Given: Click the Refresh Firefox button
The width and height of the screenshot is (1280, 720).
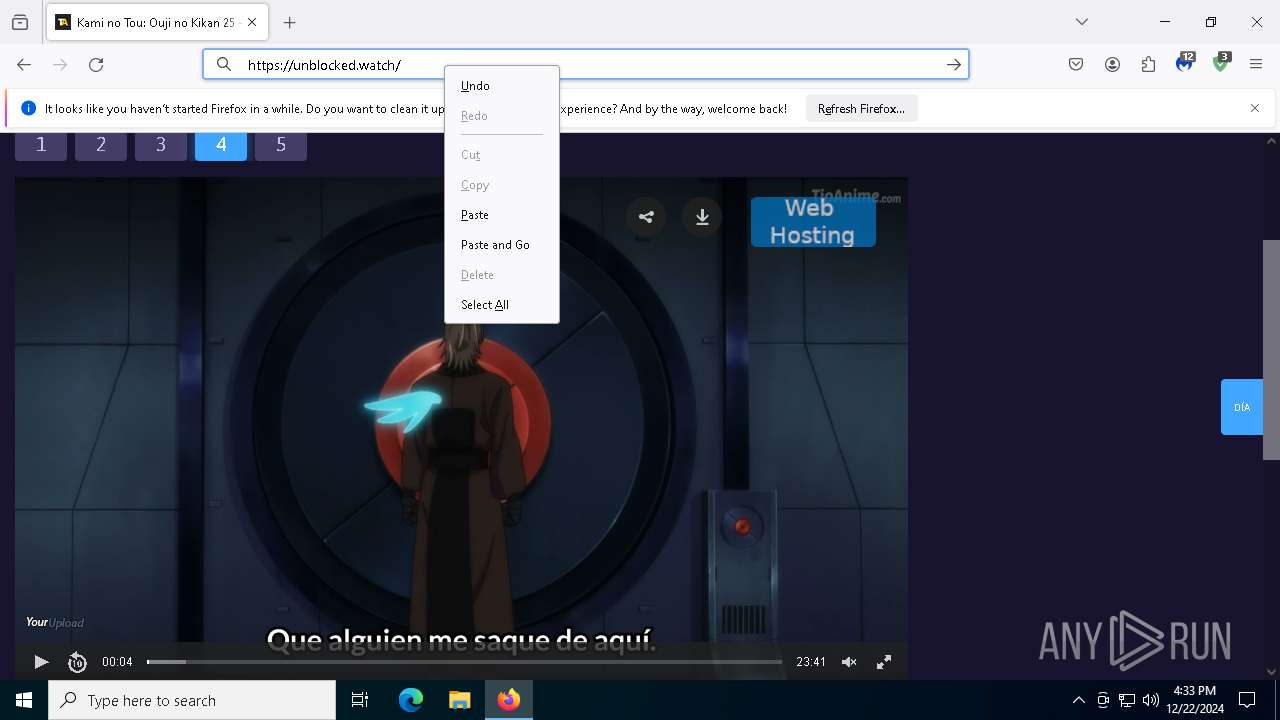Looking at the screenshot, I should (861, 109).
